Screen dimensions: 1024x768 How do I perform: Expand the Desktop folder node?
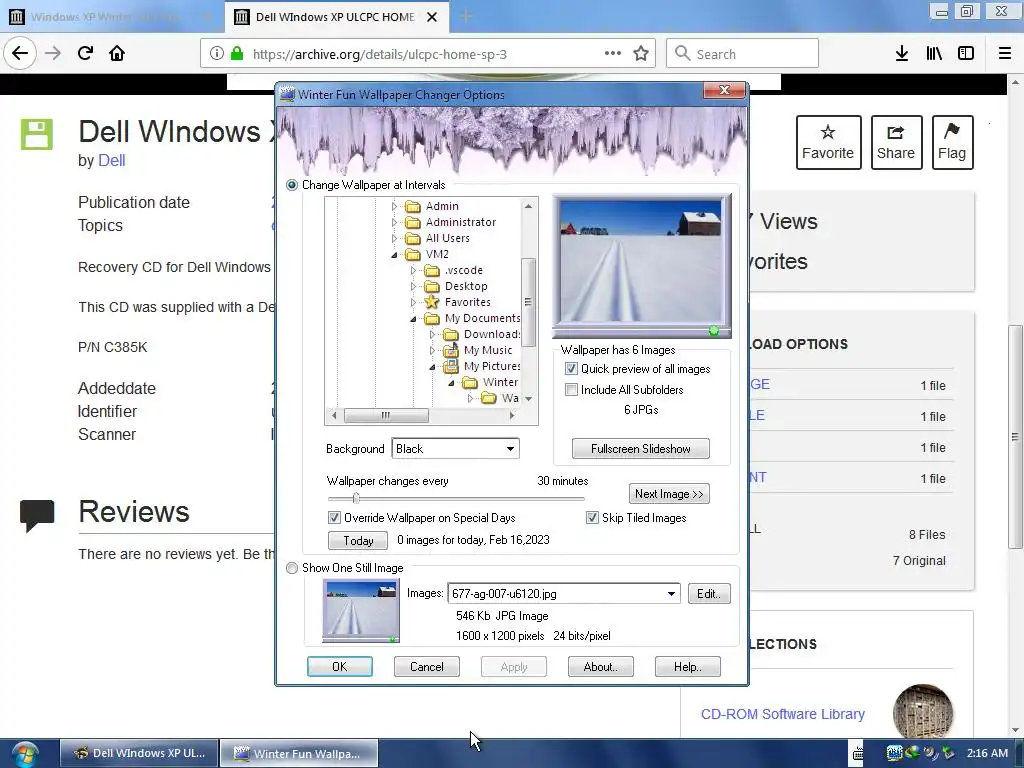point(413,286)
